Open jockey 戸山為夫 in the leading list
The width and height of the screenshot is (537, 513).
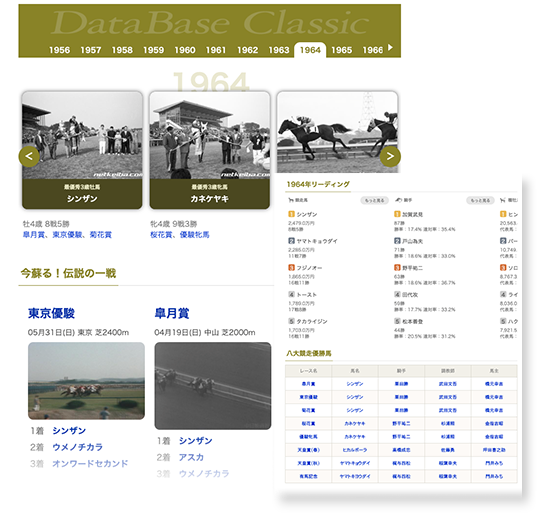[412, 241]
